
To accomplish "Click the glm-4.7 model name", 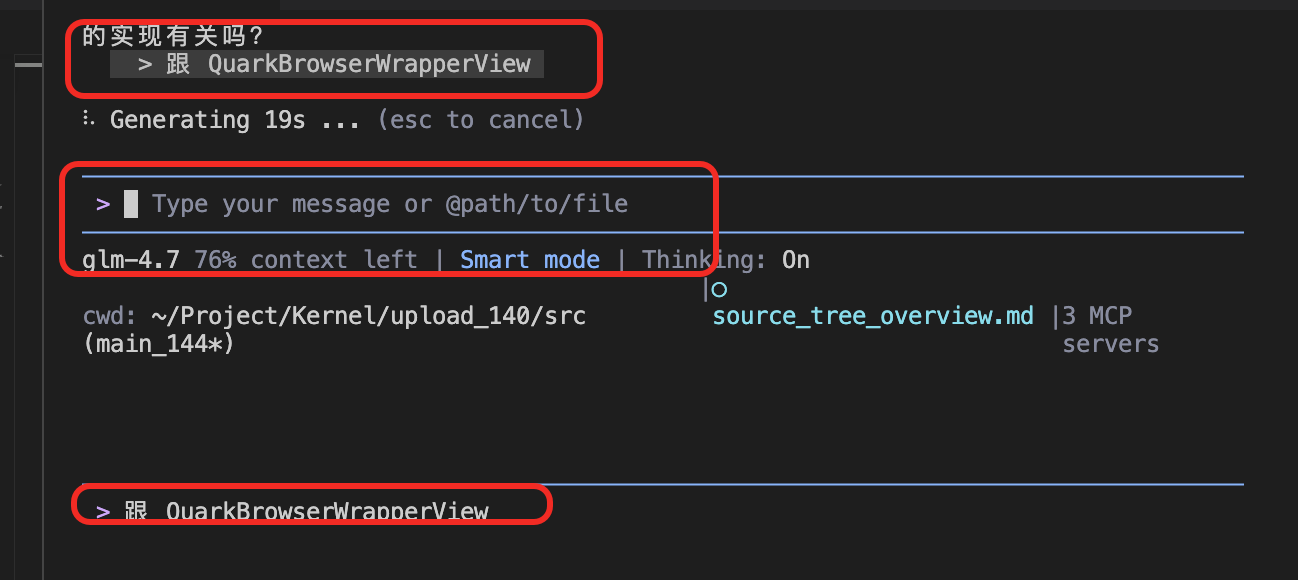I will 131,260.
